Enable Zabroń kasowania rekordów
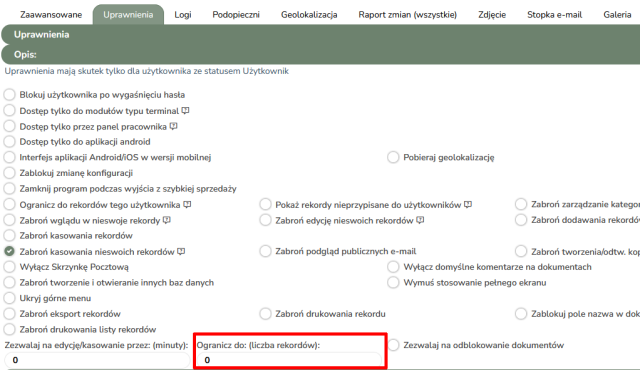The width and height of the screenshot is (640, 370). 9,235
